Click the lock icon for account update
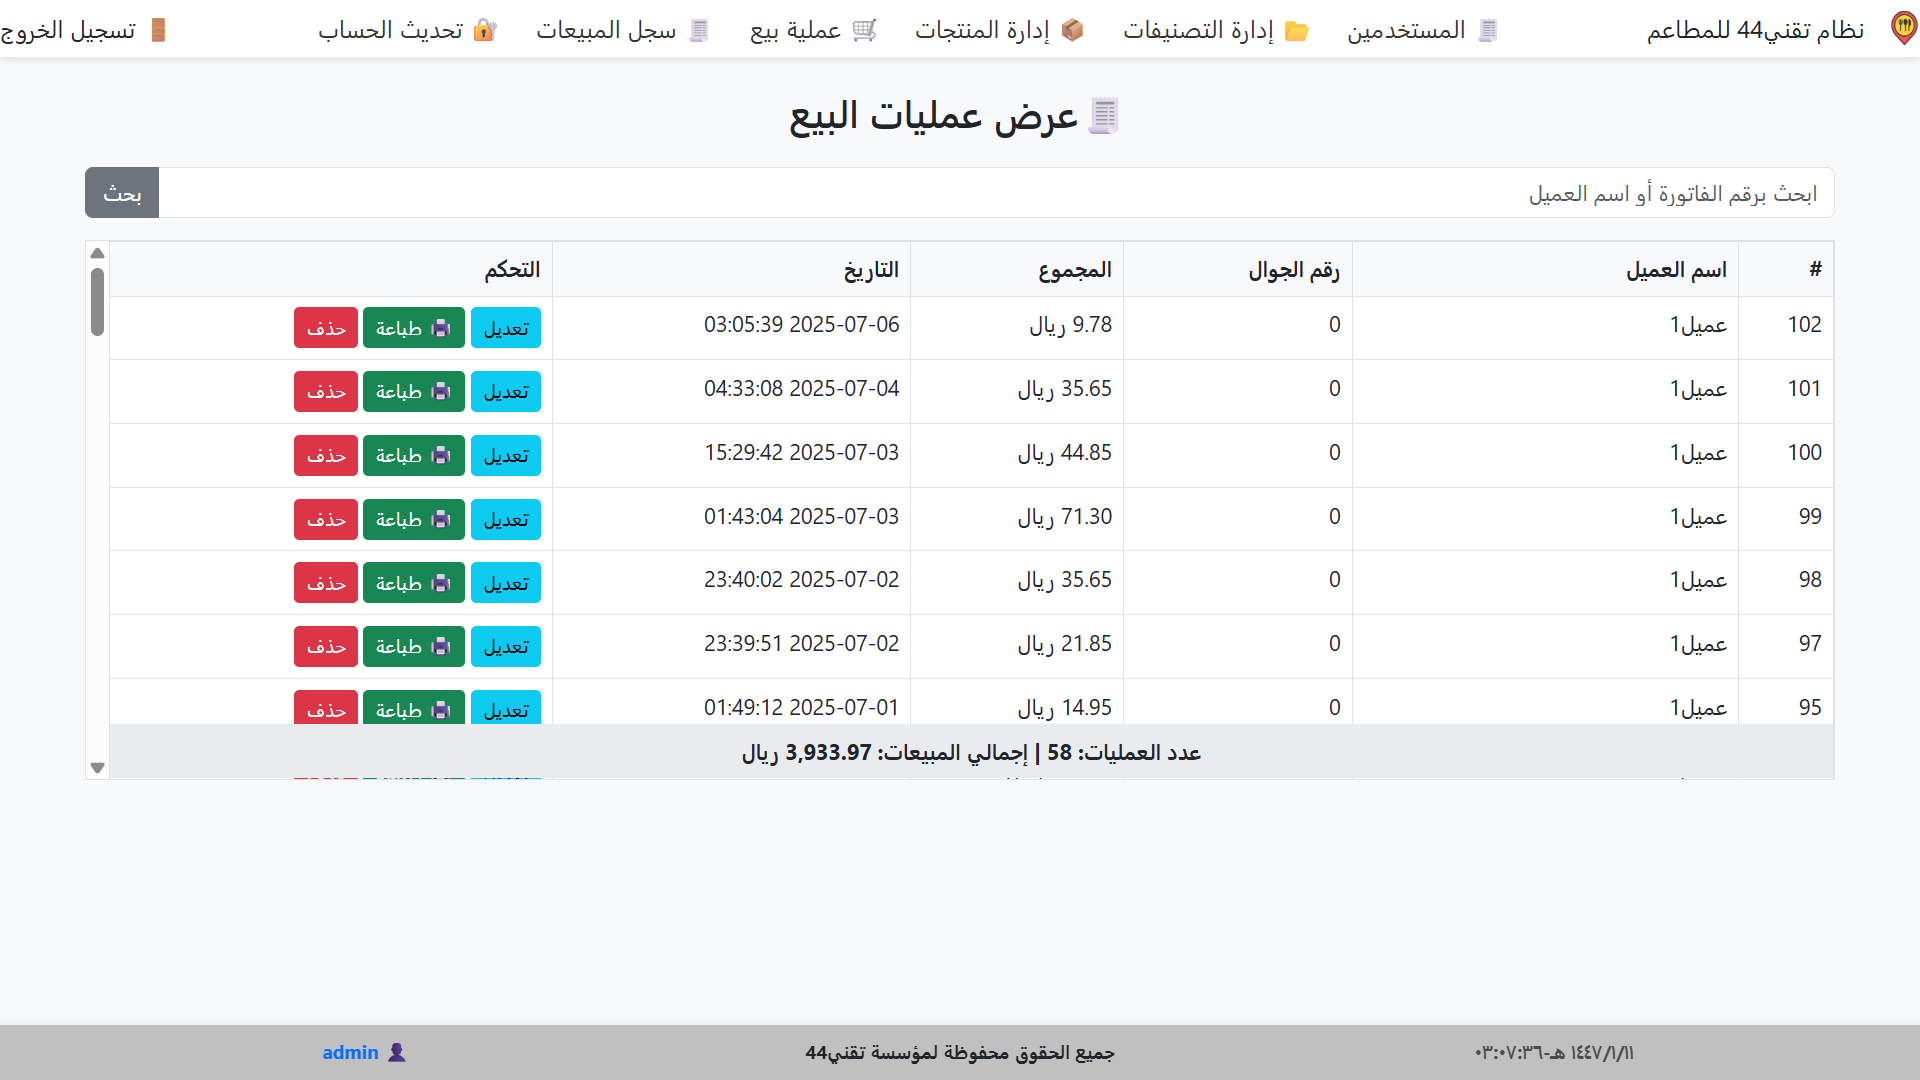The image size is (1920, 1080). pyautogui.click(x=485, y=30)
